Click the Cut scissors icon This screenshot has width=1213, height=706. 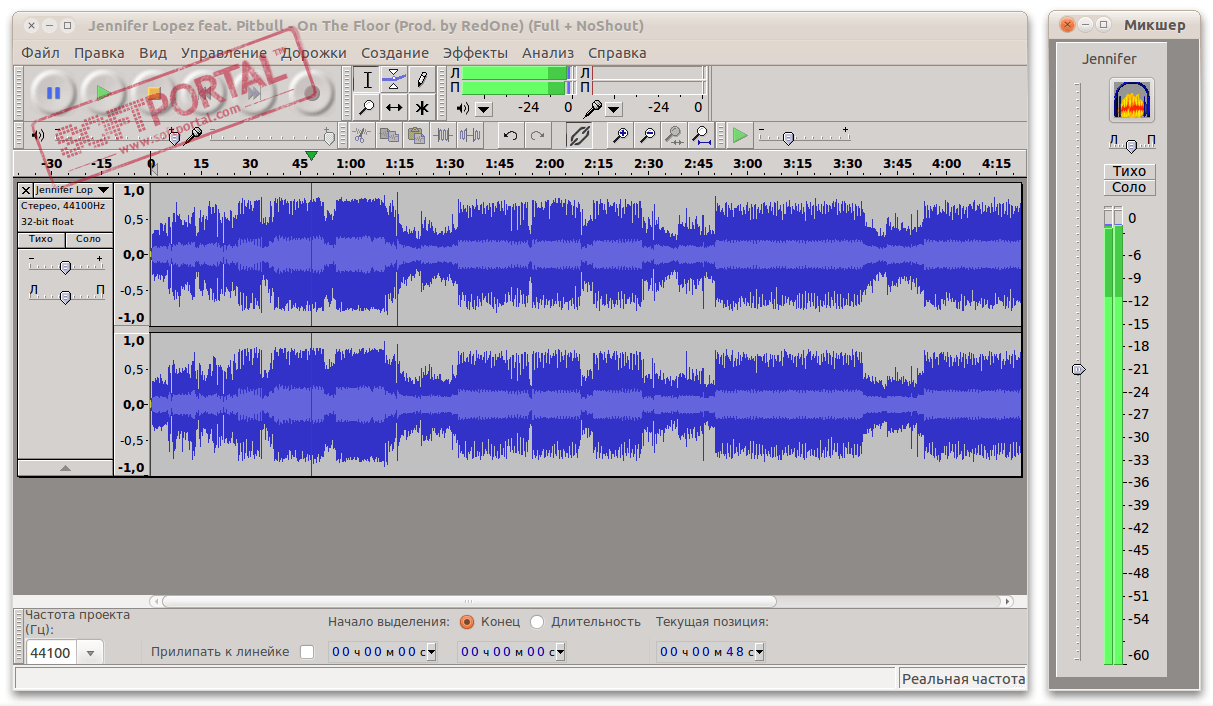pyautogui.click(x=361, y=135)
